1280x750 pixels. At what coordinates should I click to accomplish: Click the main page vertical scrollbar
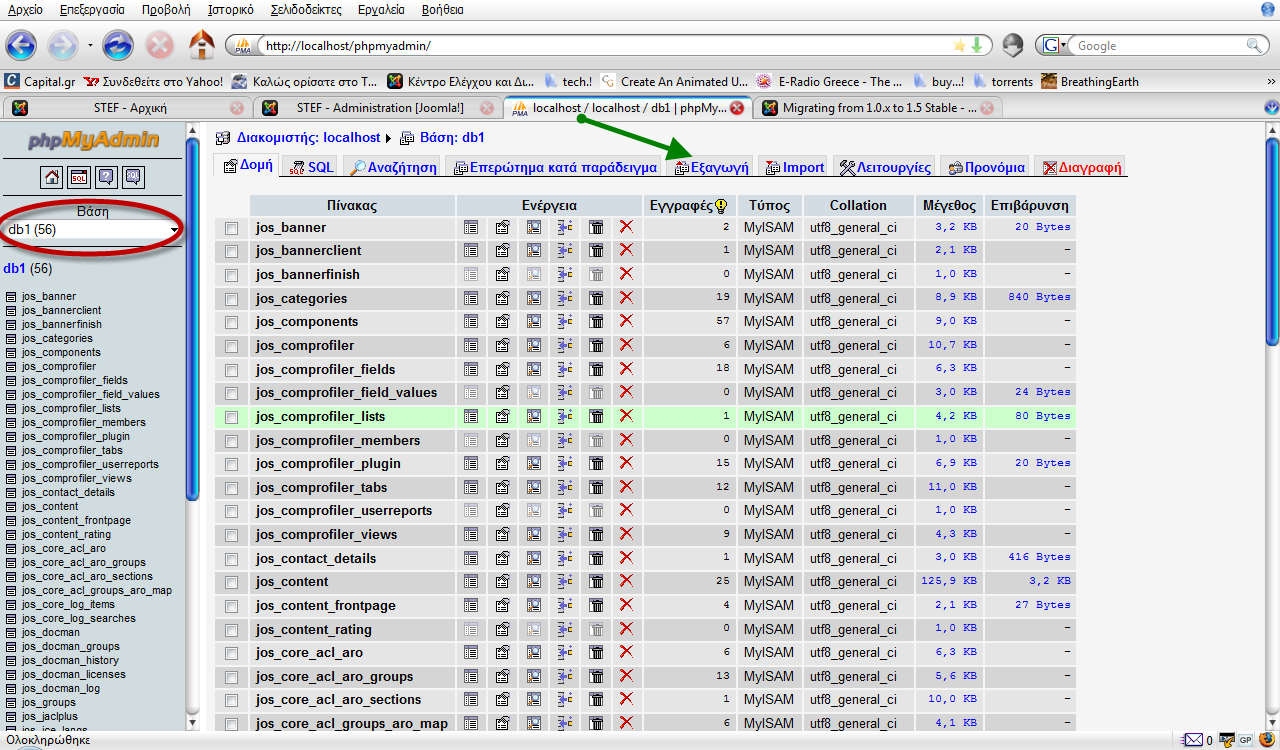(1271, 242)
